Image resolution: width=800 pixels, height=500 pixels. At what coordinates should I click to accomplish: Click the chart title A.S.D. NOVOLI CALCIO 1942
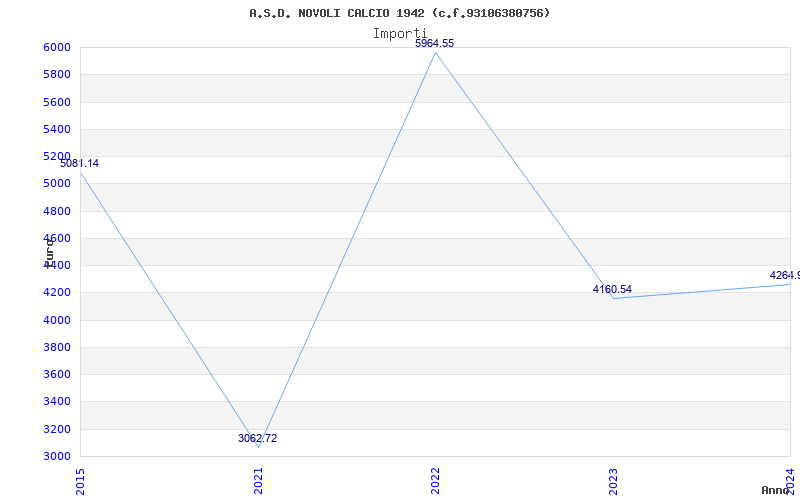(399, 13)
